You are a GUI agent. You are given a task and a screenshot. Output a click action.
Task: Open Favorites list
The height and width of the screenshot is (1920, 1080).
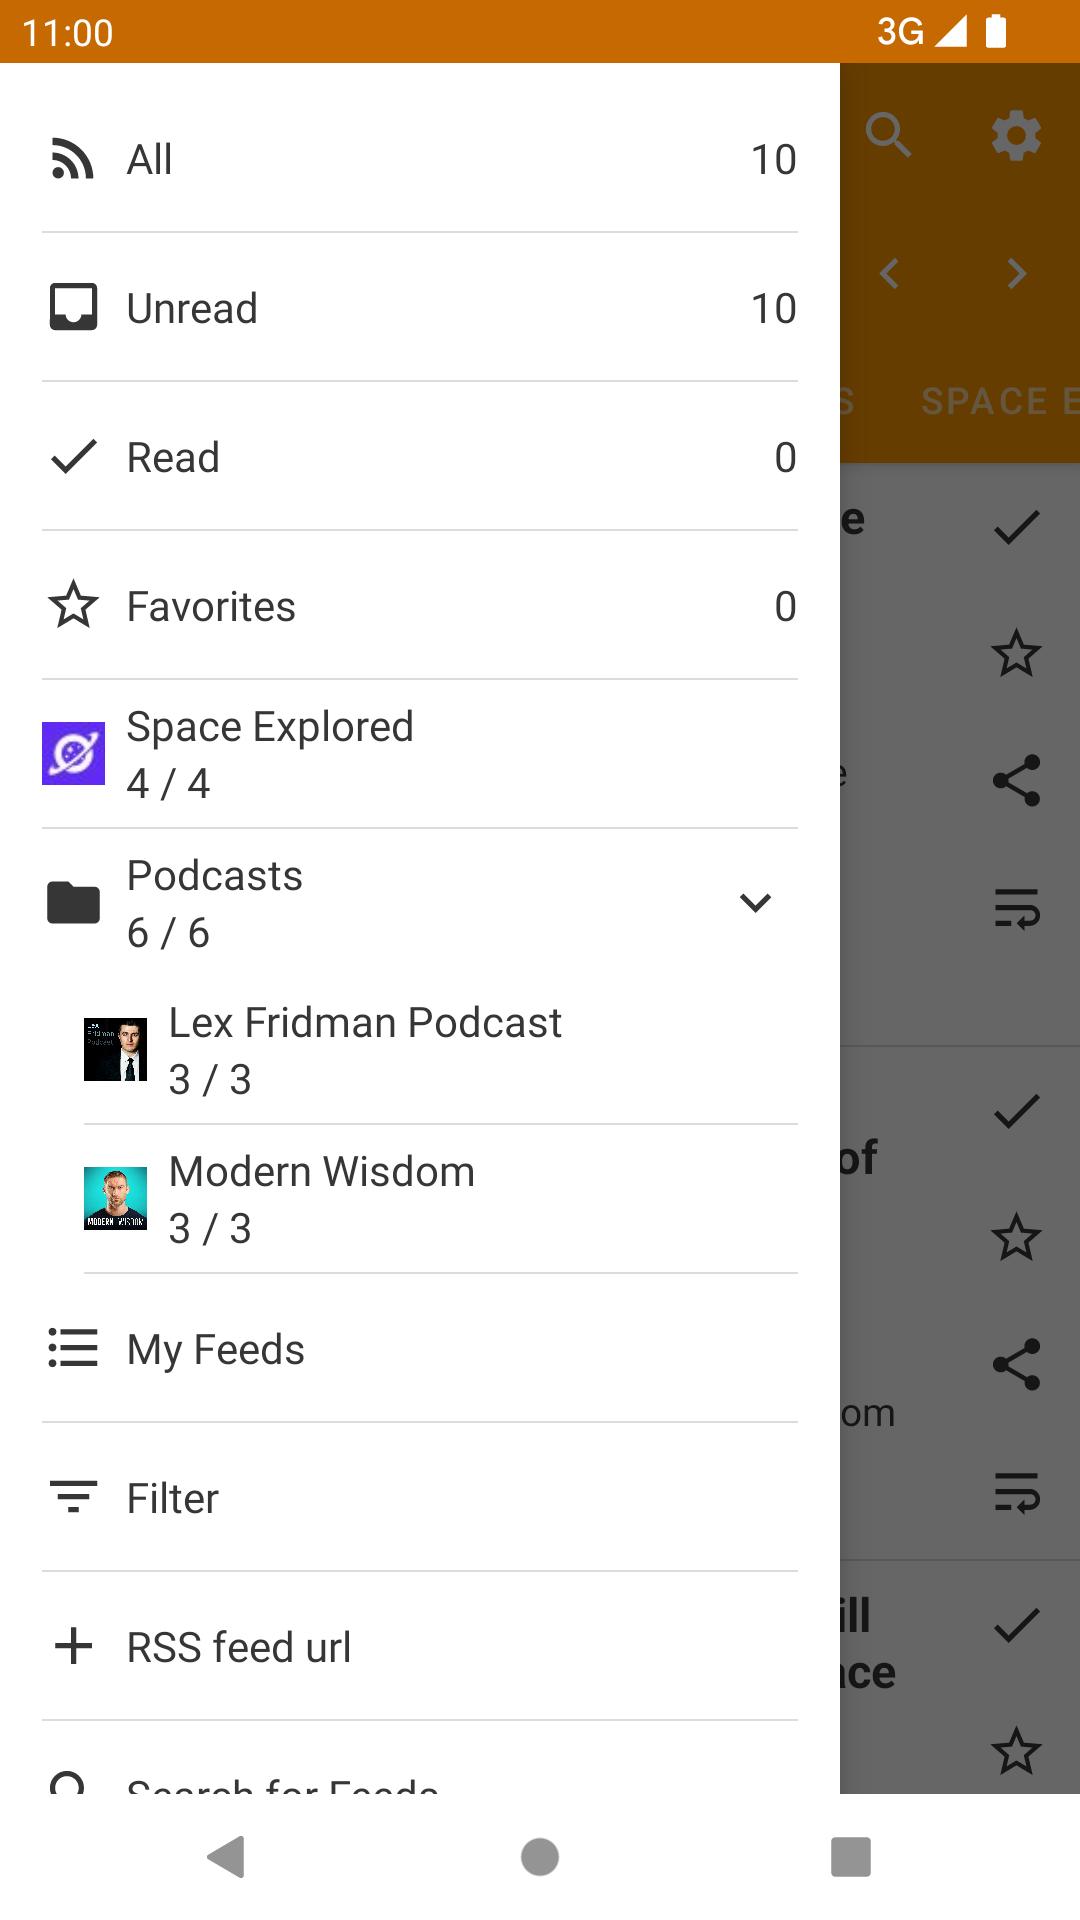420,606
